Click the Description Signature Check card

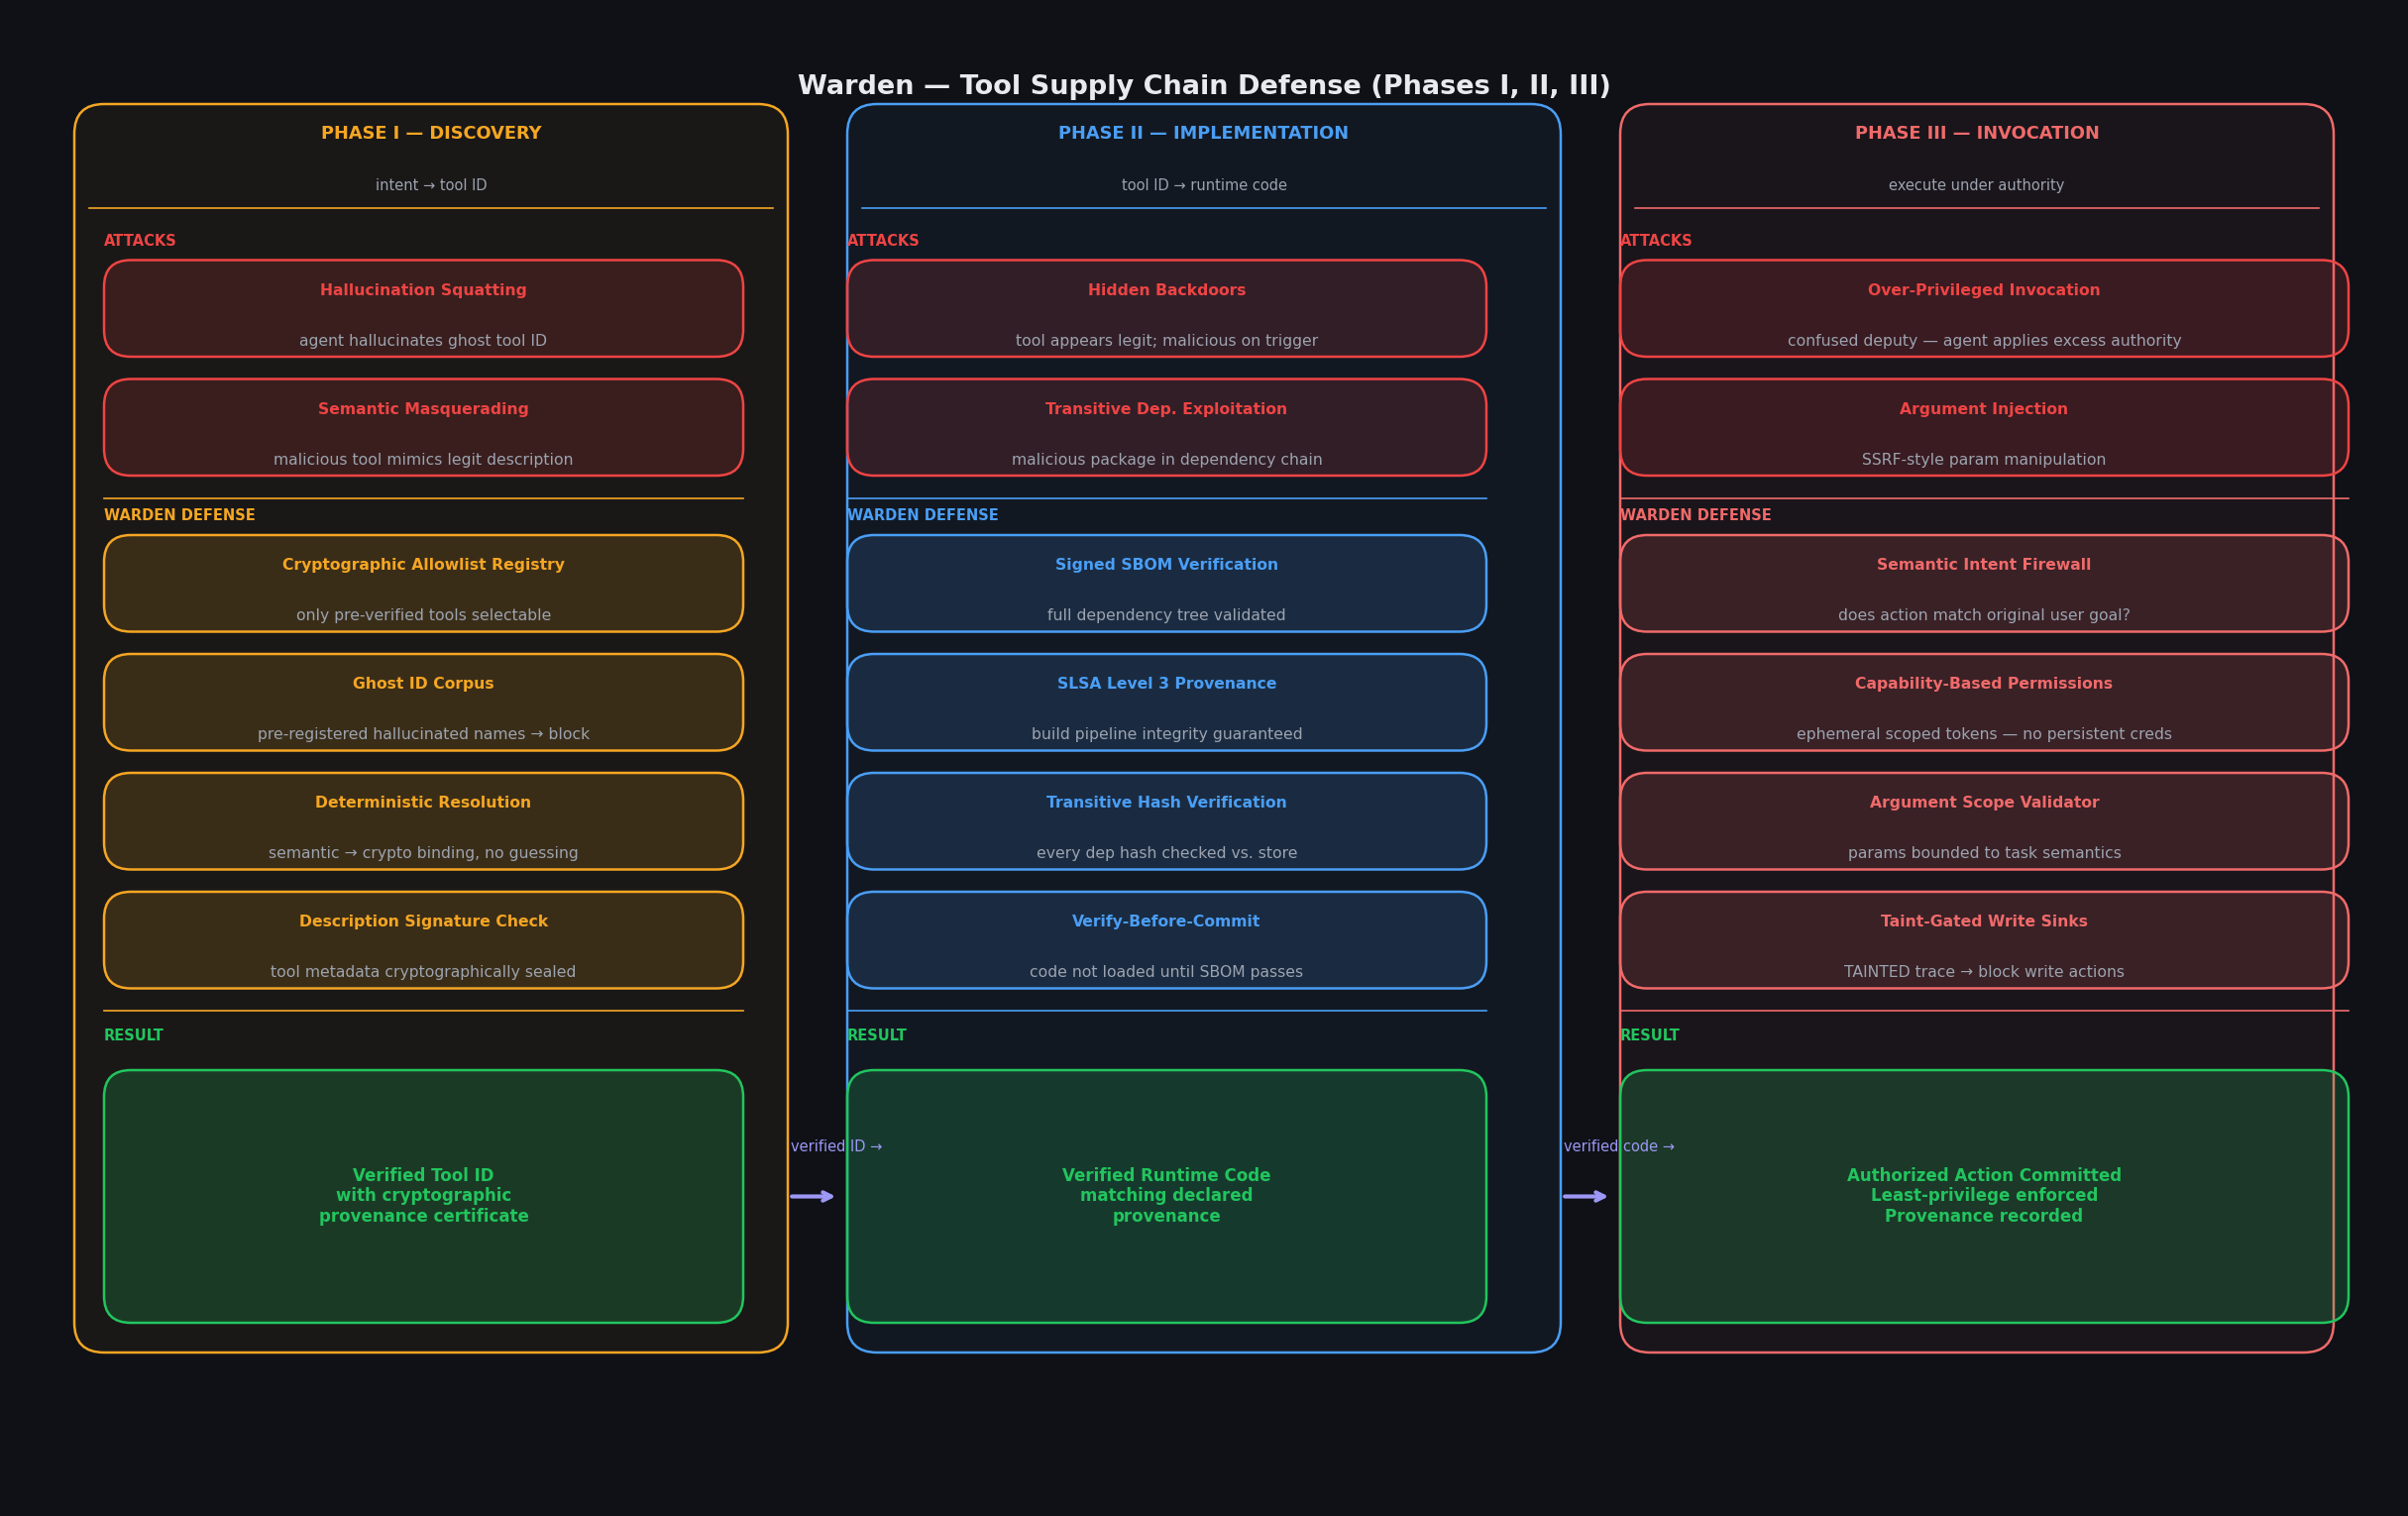pyautogui.click(x=423, y=940)
